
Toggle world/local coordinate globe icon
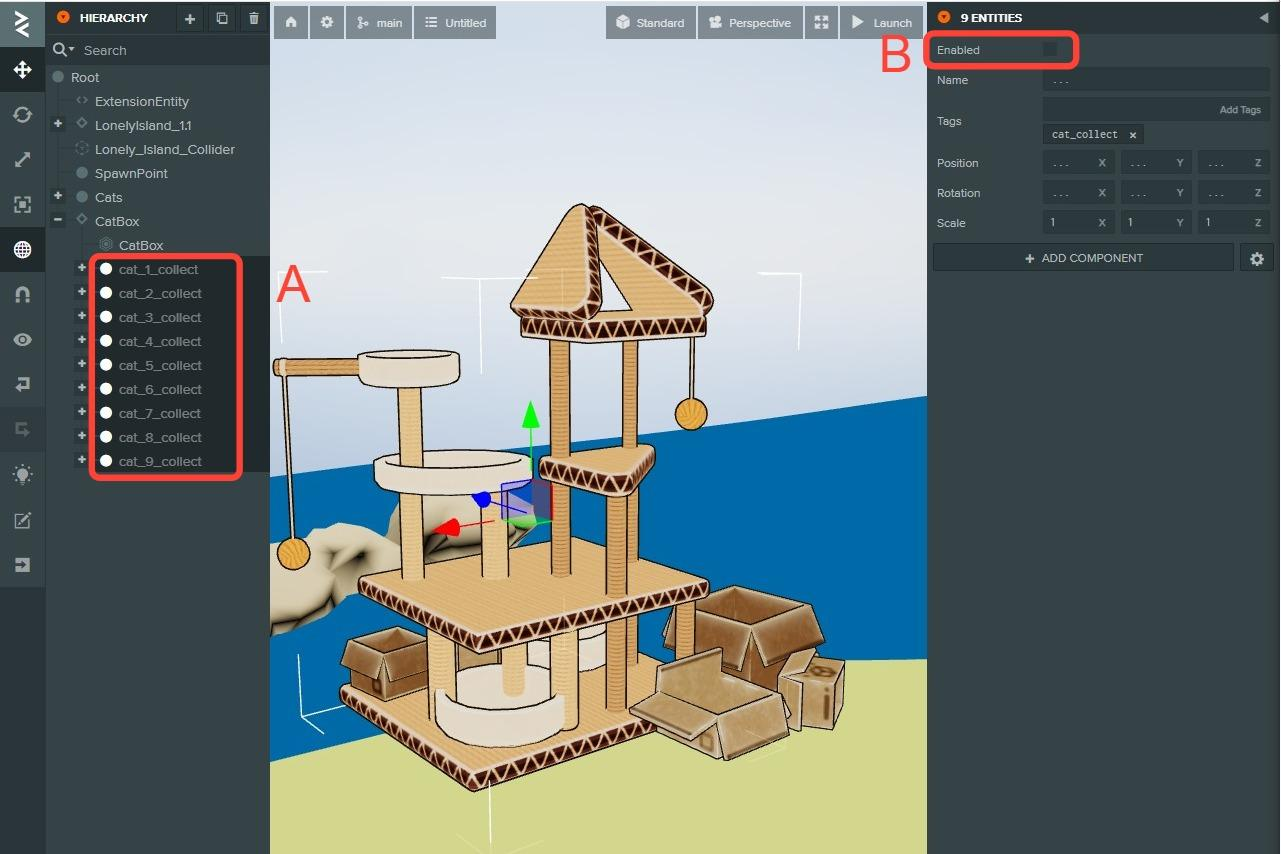click(x=22, y=250)
